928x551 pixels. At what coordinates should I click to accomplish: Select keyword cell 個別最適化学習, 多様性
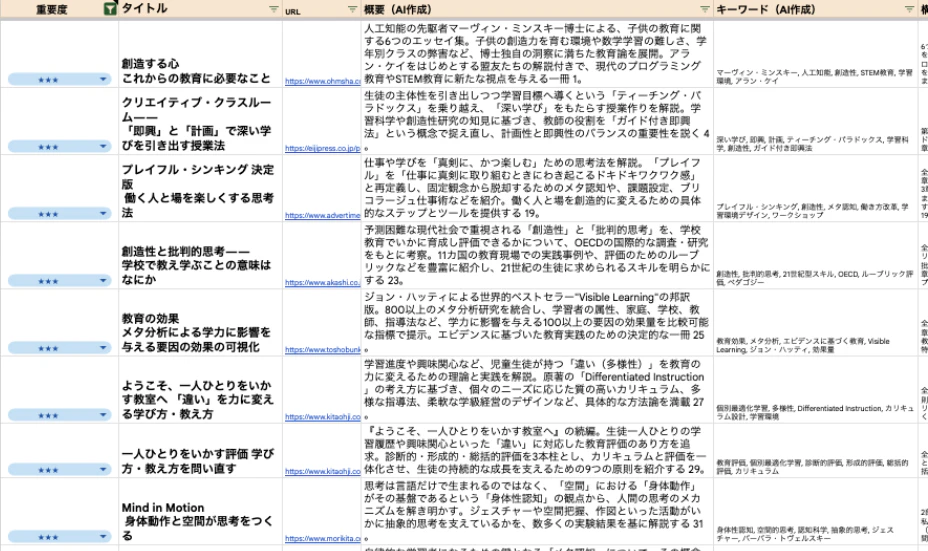[x=816, y=390]
